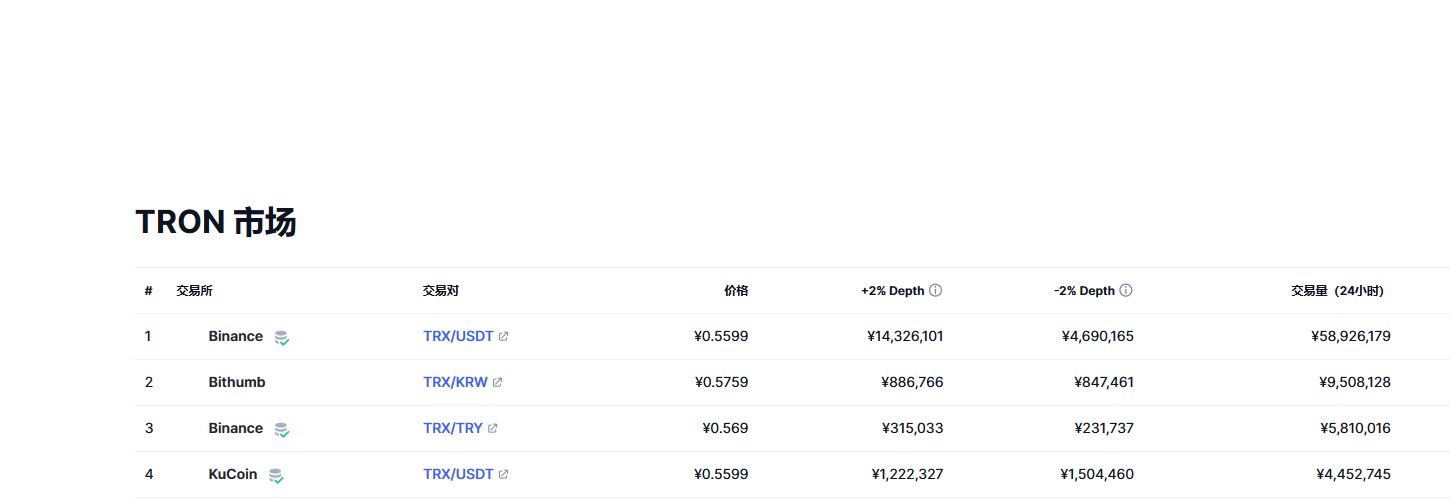Open the TRX/USDT pair on Binance
This screenshot has width=1450, height=500.
[x=458, y=337]
